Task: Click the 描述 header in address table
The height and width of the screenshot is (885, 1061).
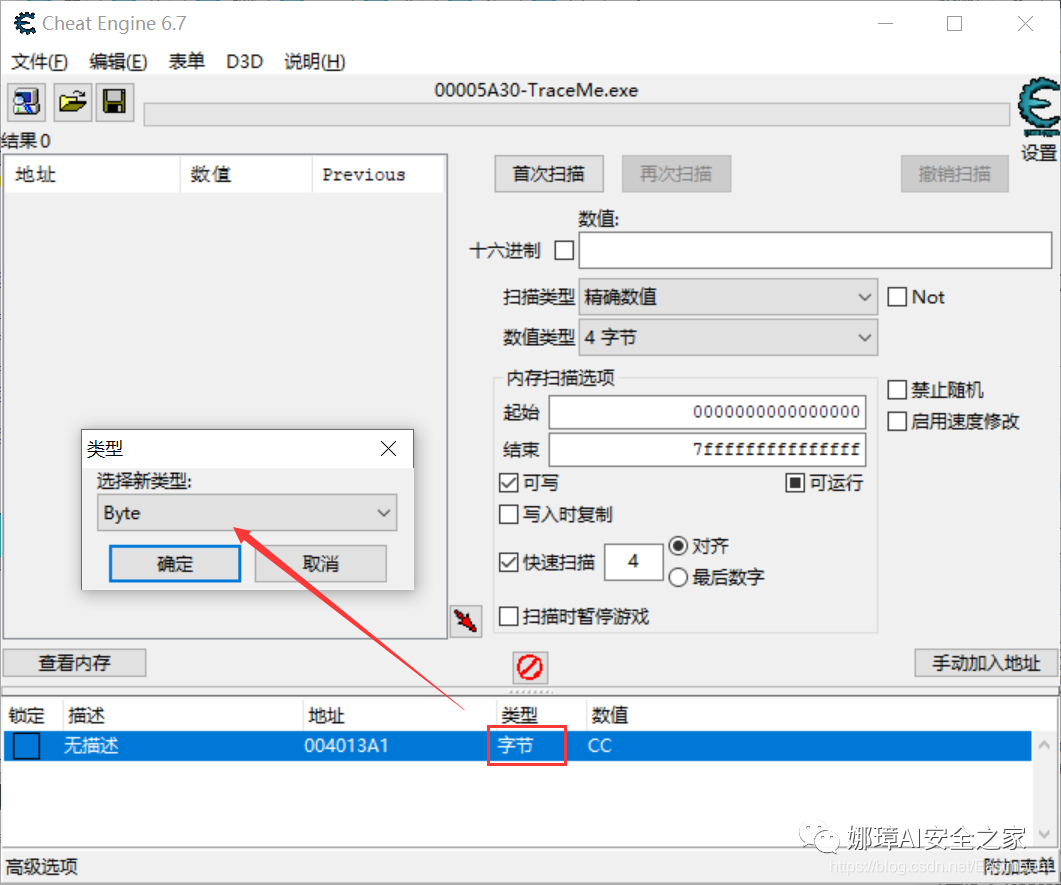Action: 183,715
